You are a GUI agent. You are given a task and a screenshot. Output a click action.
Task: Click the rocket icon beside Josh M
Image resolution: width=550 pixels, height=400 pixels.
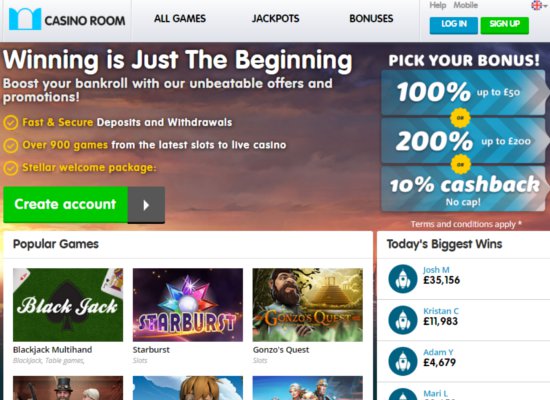(x=403, y=279)
